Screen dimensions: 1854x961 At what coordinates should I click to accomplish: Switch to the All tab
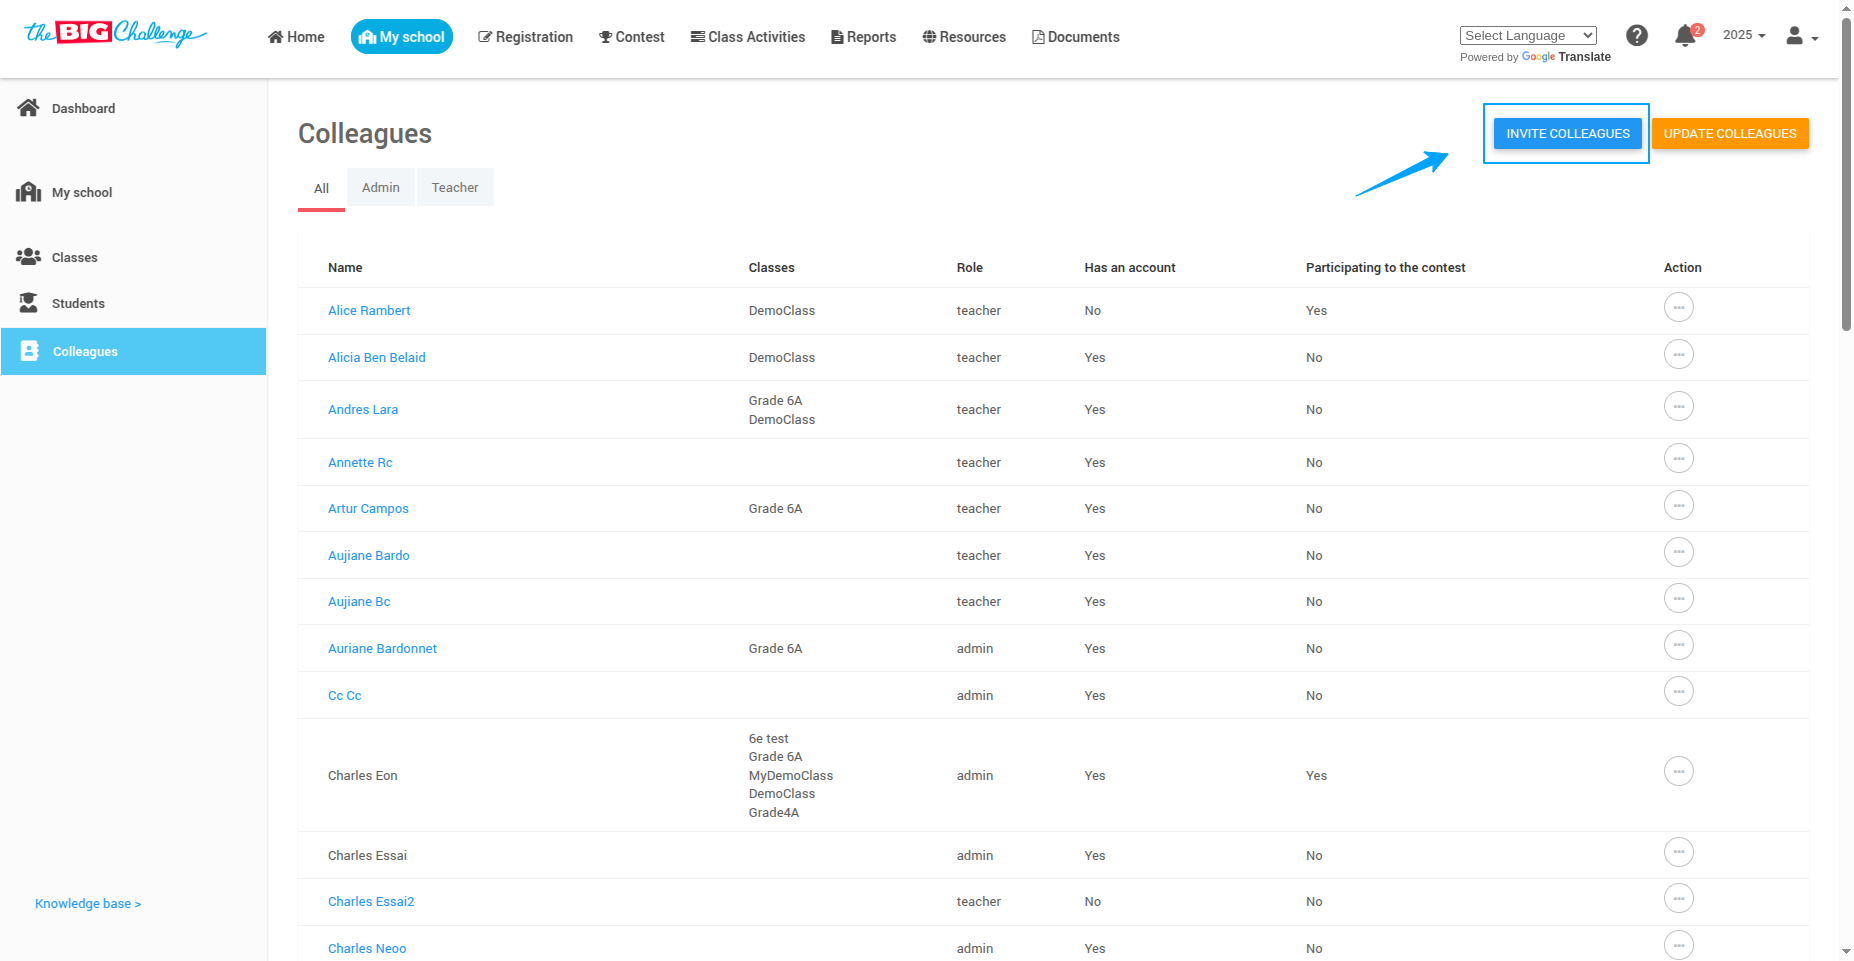321,188
